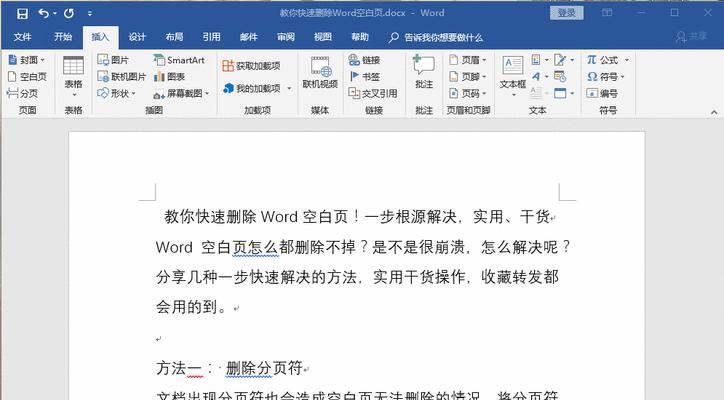Open the Ω 符号 symbol menu

(606, 77)
